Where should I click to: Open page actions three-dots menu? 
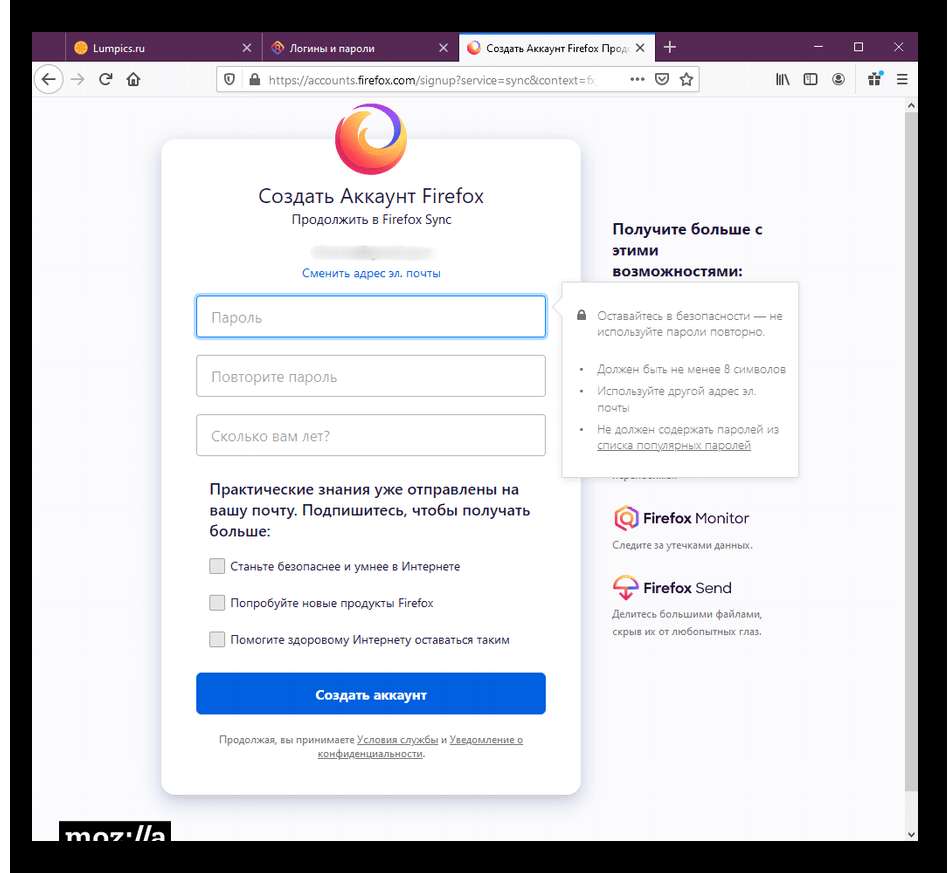[x=637, y=79]
